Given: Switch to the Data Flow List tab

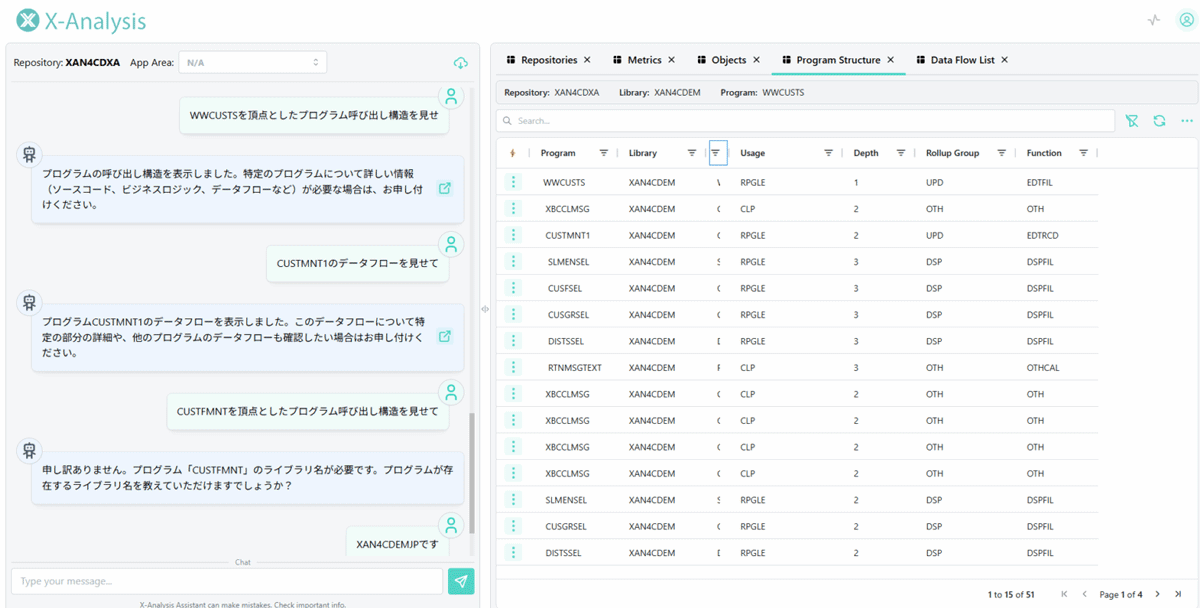Looking at the screenshot, I should (x=961, y=60).
